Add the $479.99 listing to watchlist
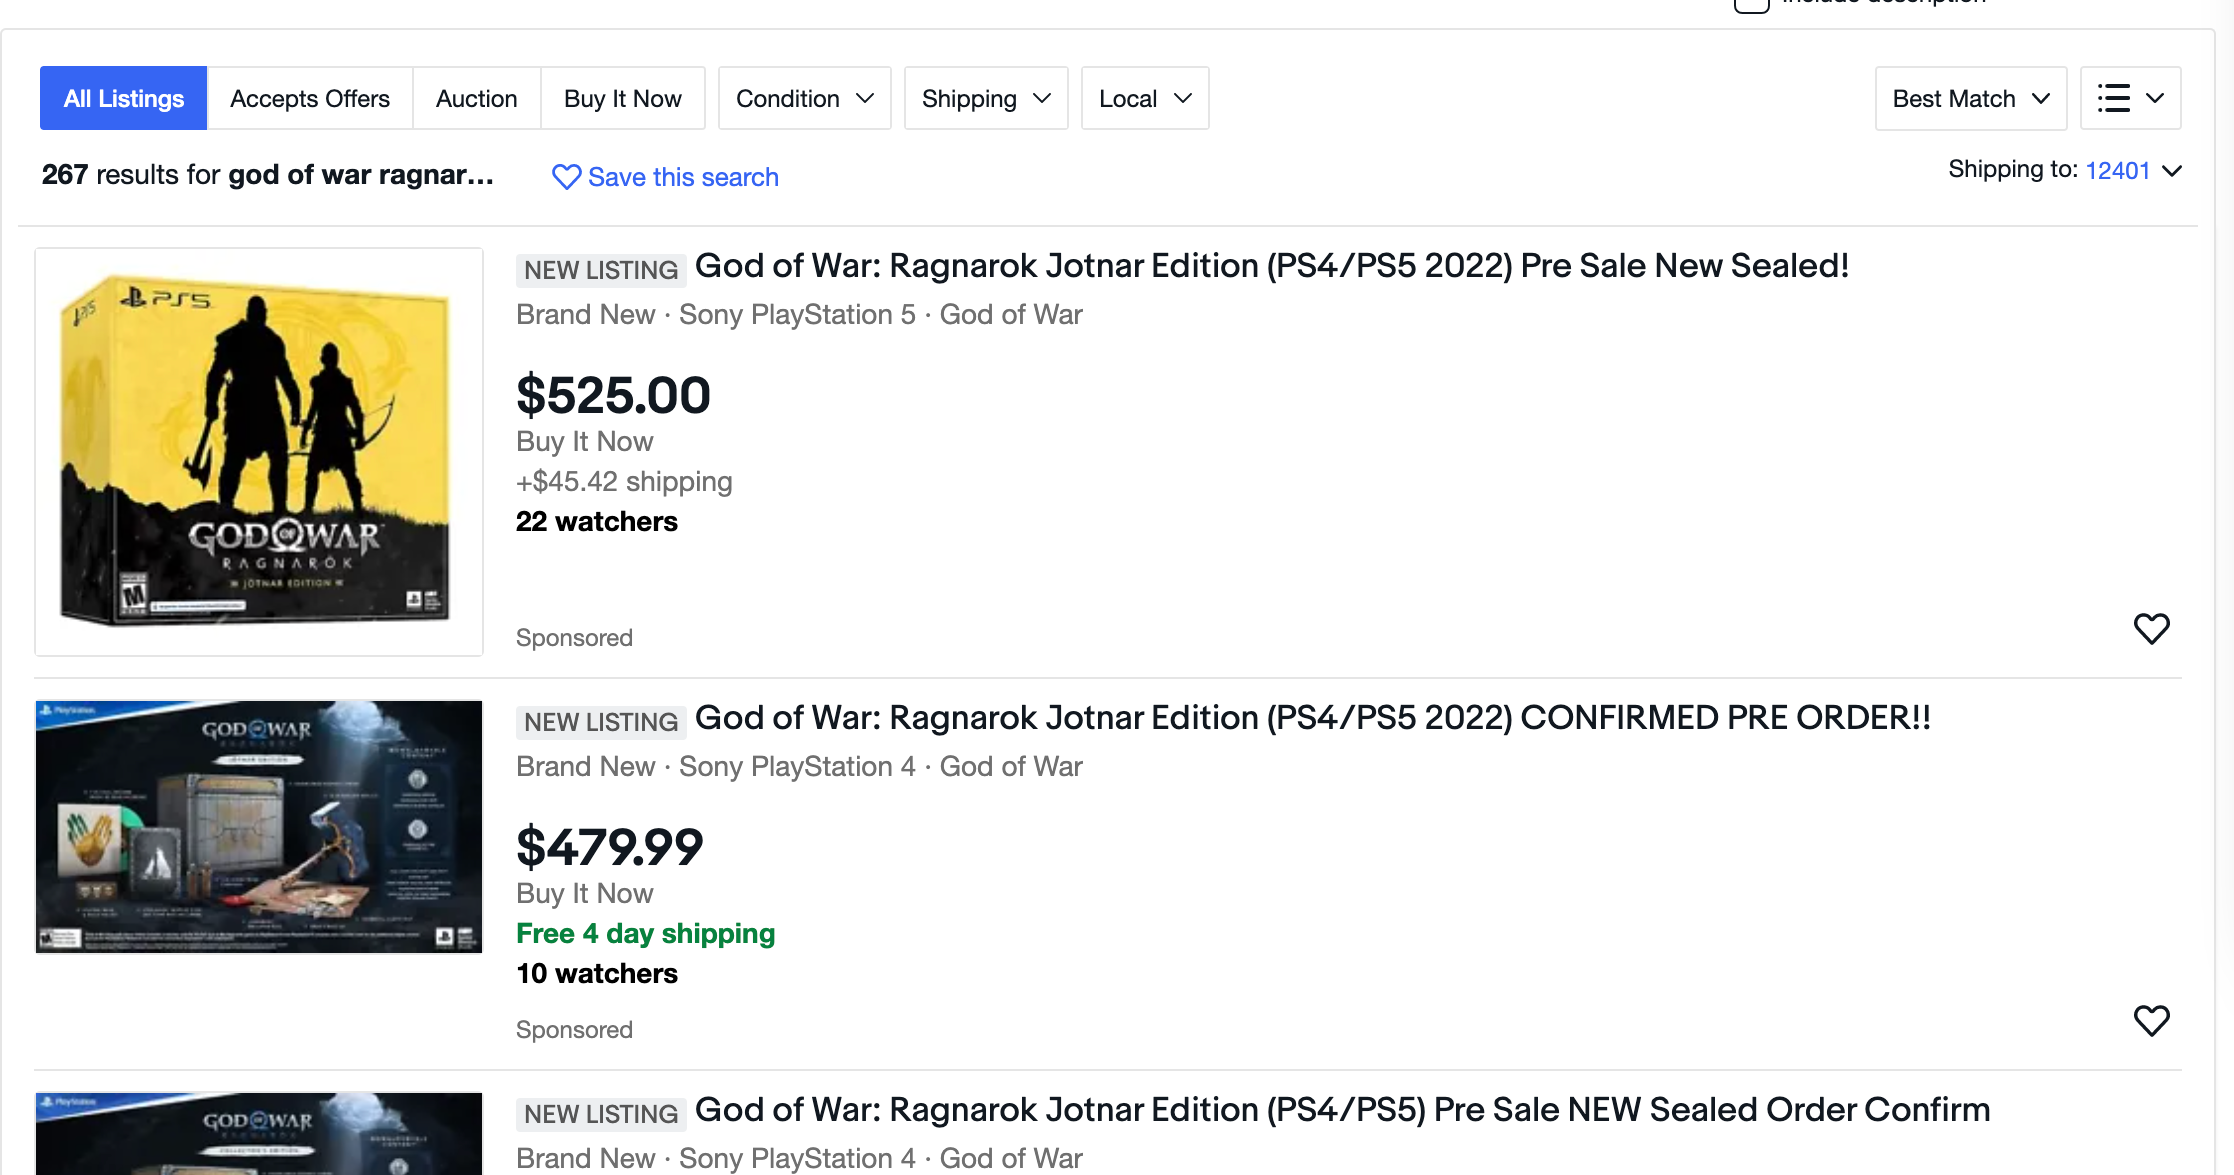The image size is (2234, 1175). (x=2151, y=1020)
